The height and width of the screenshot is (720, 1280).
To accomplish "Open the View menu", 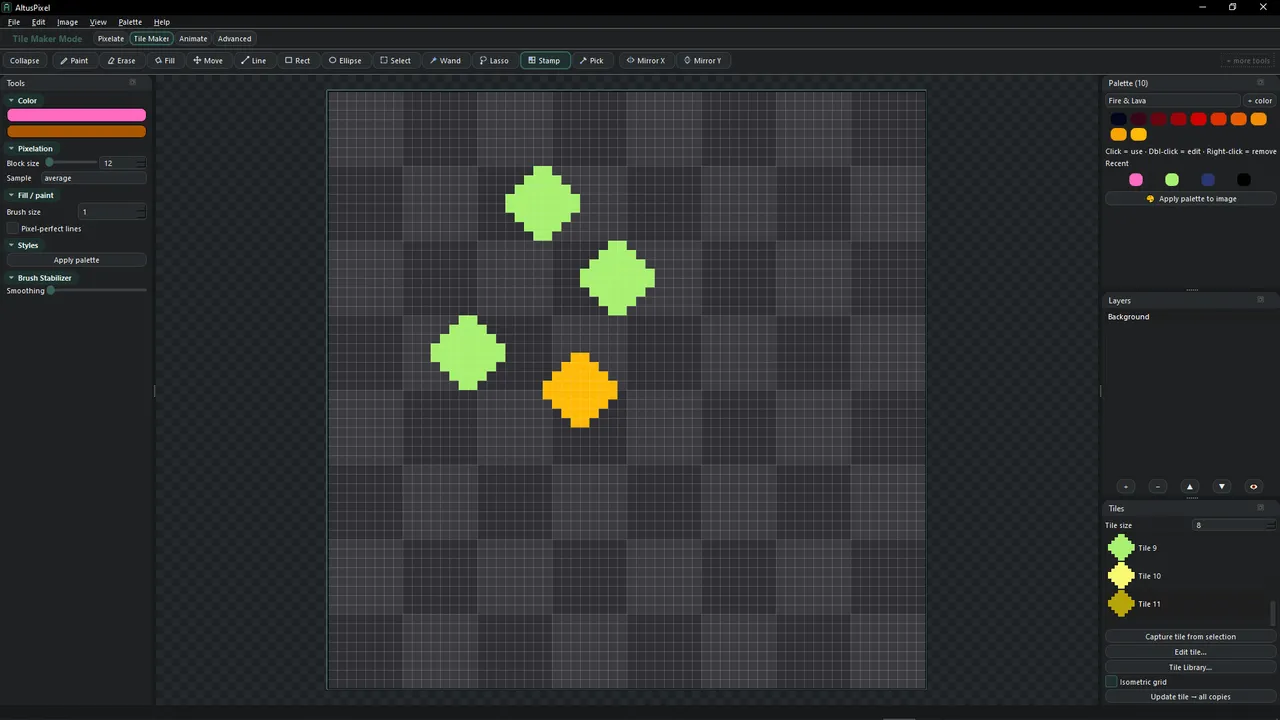I will coord(98,22).
